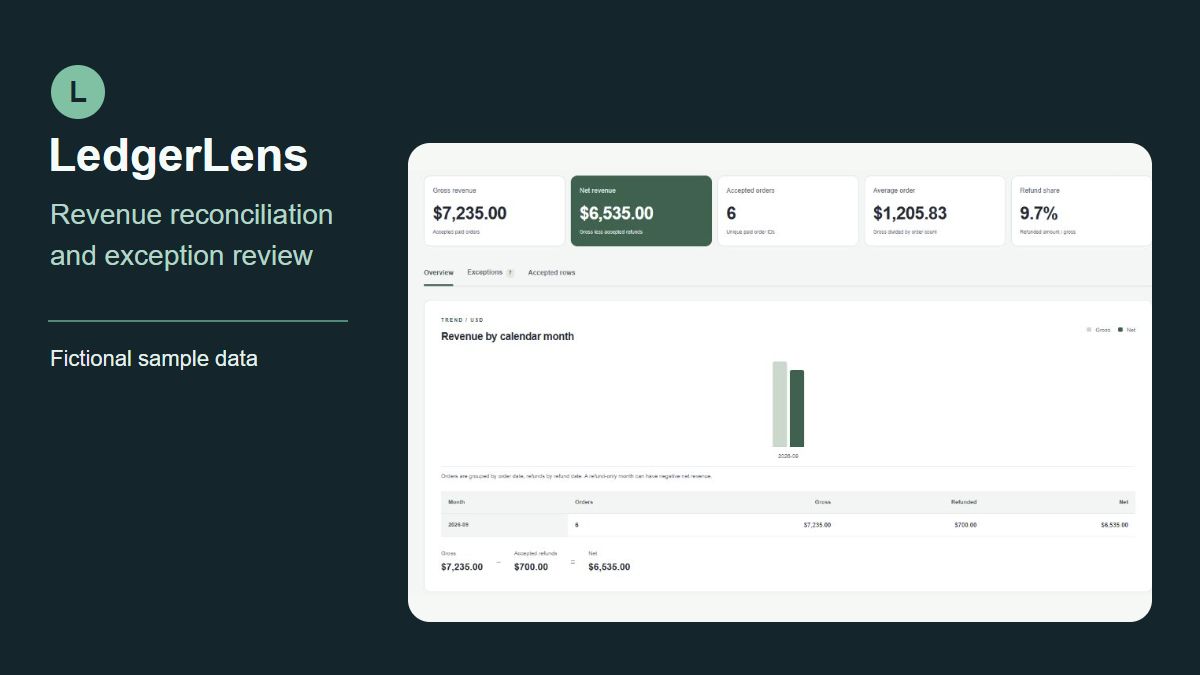Click the 2026-09 month cell in table

point(505,525)
